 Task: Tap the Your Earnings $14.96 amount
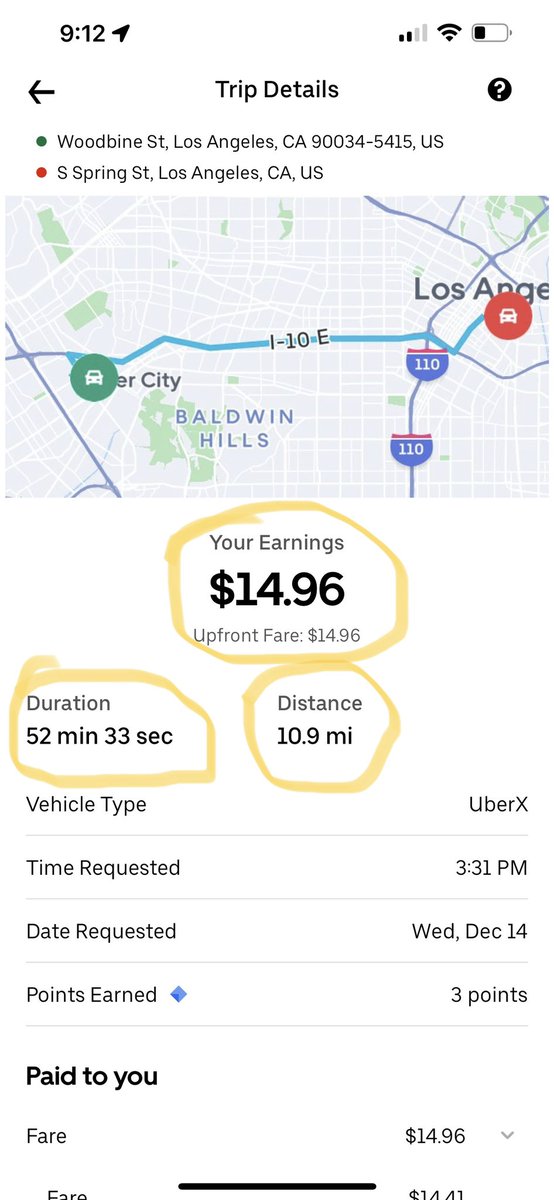point(277,590)
